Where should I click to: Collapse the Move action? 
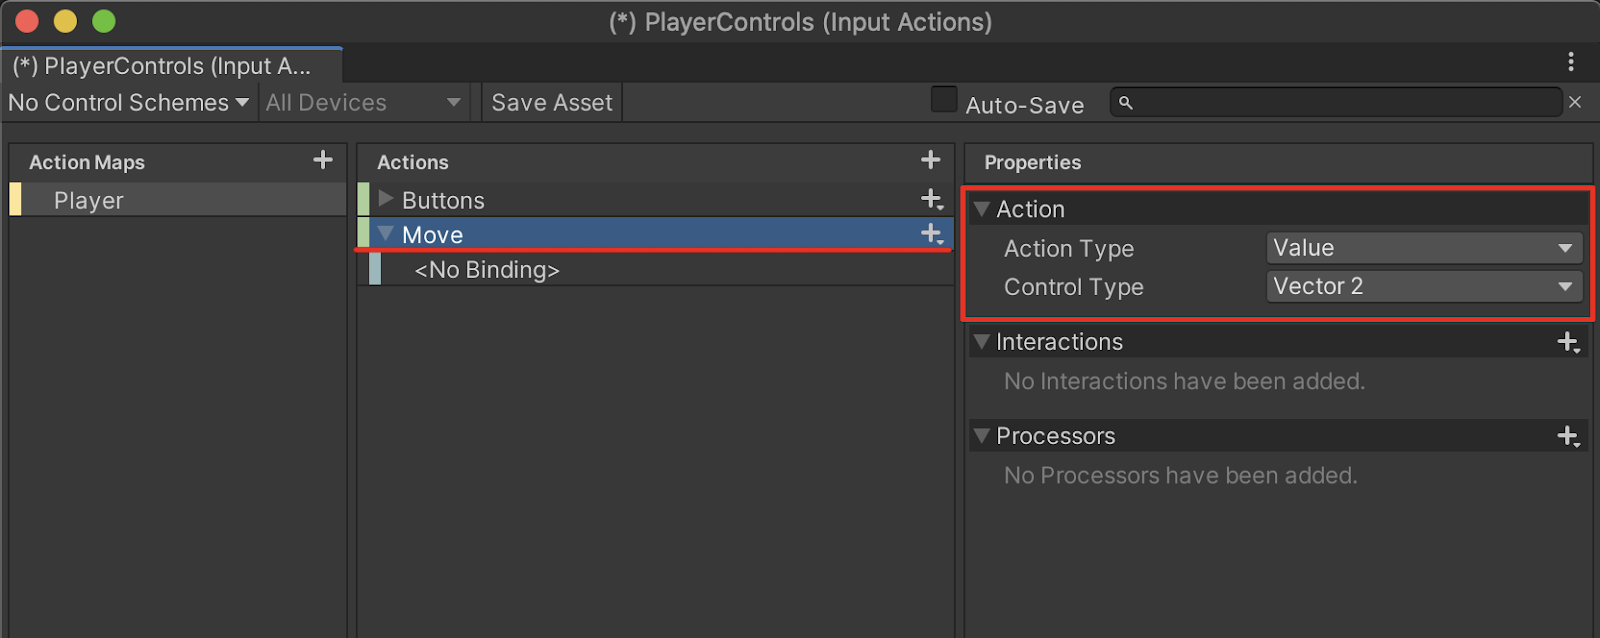pos(386,234)
